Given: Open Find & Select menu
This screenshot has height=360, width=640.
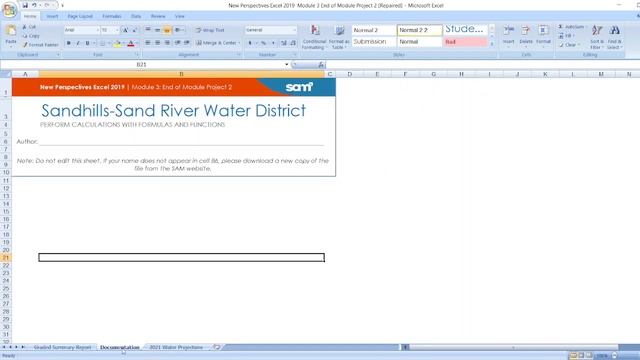Looking at the screenshot, I should point(614,37).
